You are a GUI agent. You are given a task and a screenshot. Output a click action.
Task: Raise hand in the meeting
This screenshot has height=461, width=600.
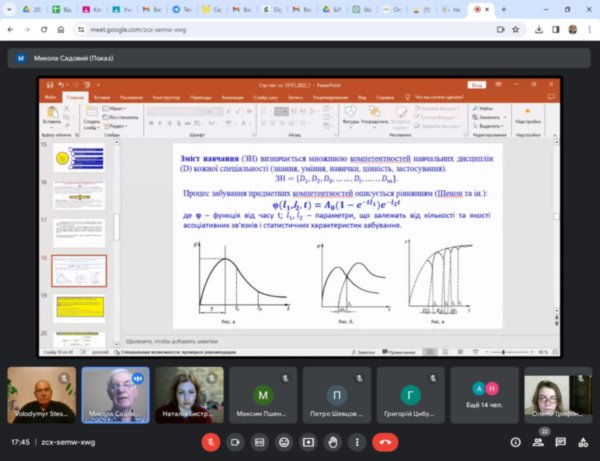pyautogui.click(x=333, y=441)
